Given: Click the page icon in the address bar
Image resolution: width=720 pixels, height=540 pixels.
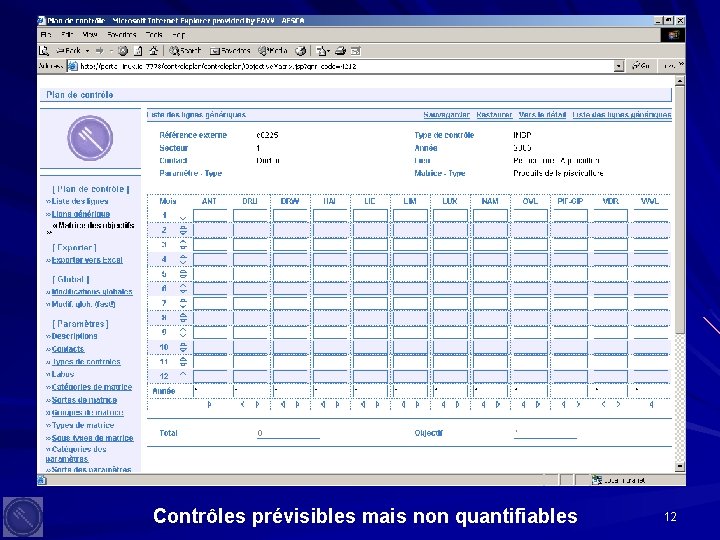Looking at the screenshot, I should (73, 66).
